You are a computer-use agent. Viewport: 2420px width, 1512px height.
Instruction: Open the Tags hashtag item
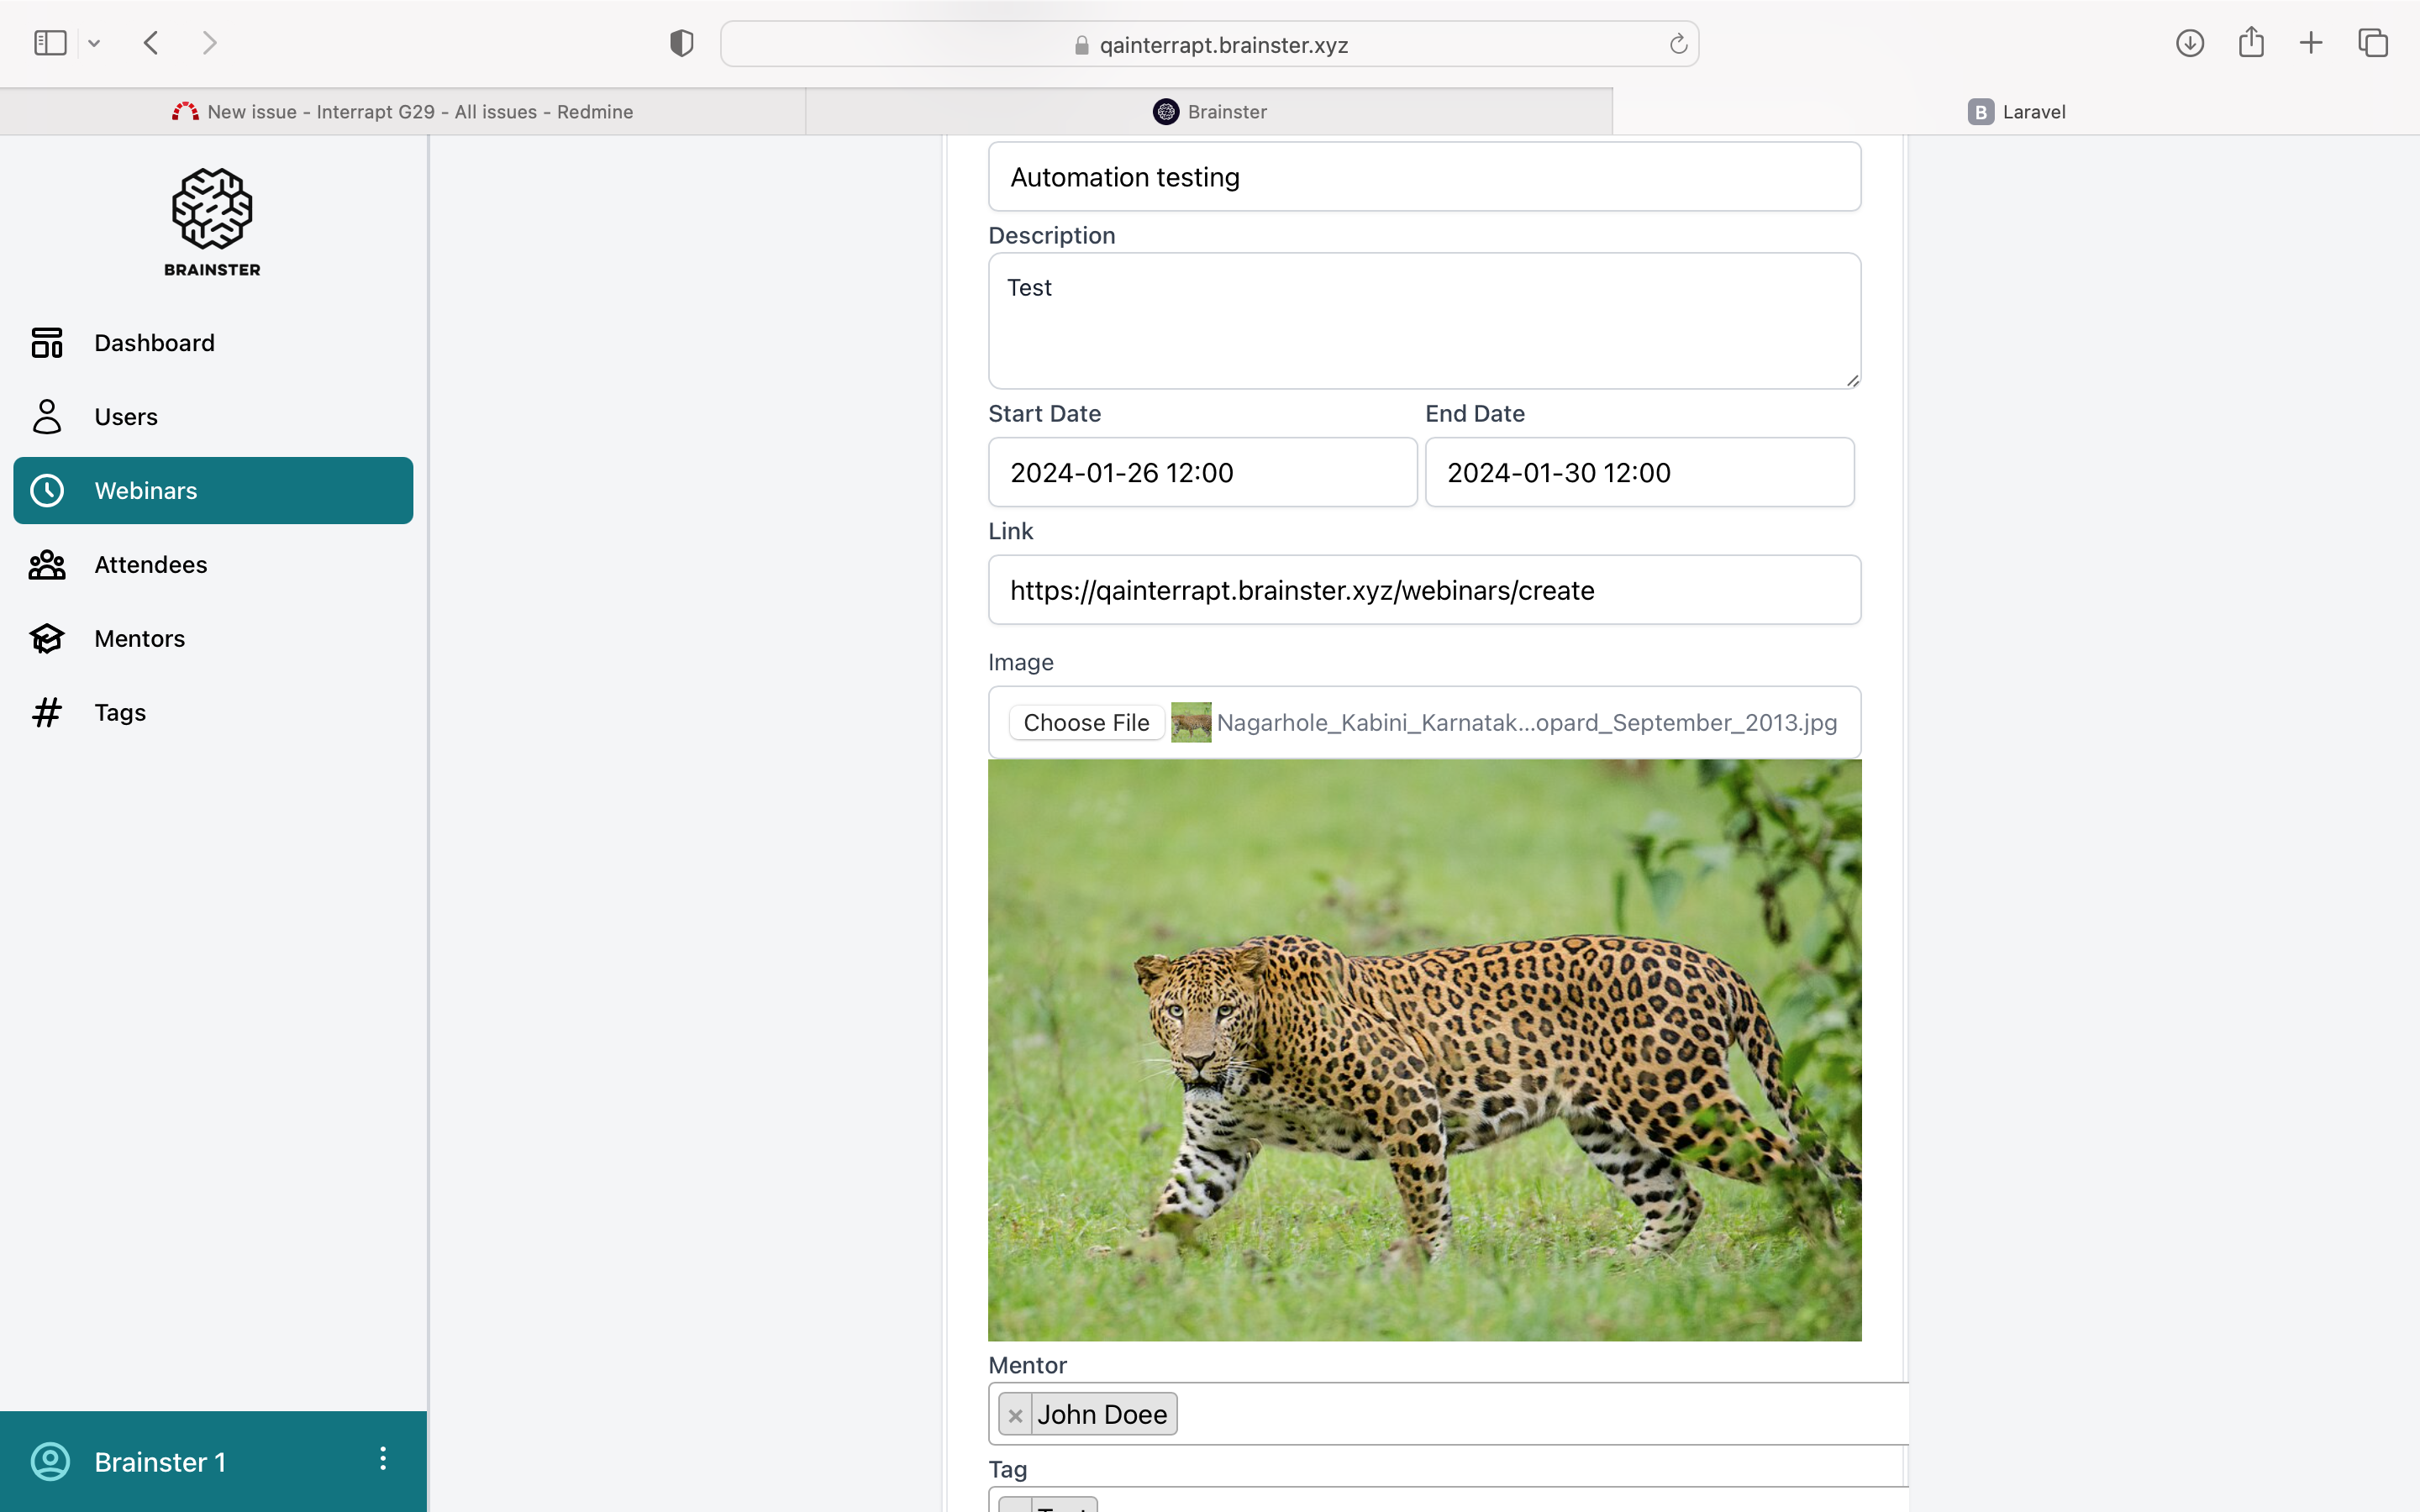[x=119, y=713]
